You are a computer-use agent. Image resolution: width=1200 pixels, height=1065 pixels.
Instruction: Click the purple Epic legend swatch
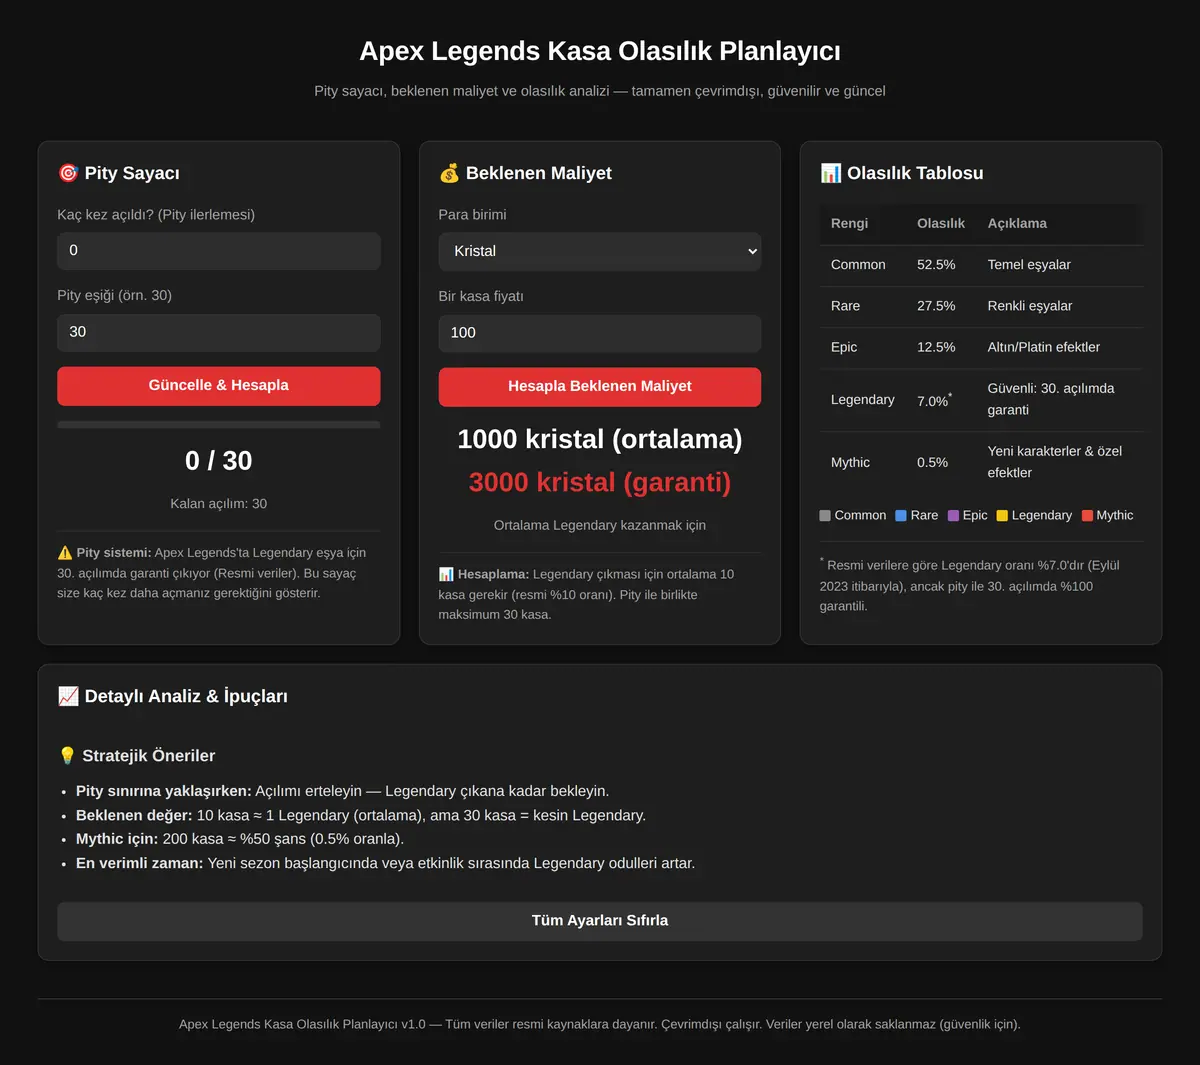tap(953, 516)
